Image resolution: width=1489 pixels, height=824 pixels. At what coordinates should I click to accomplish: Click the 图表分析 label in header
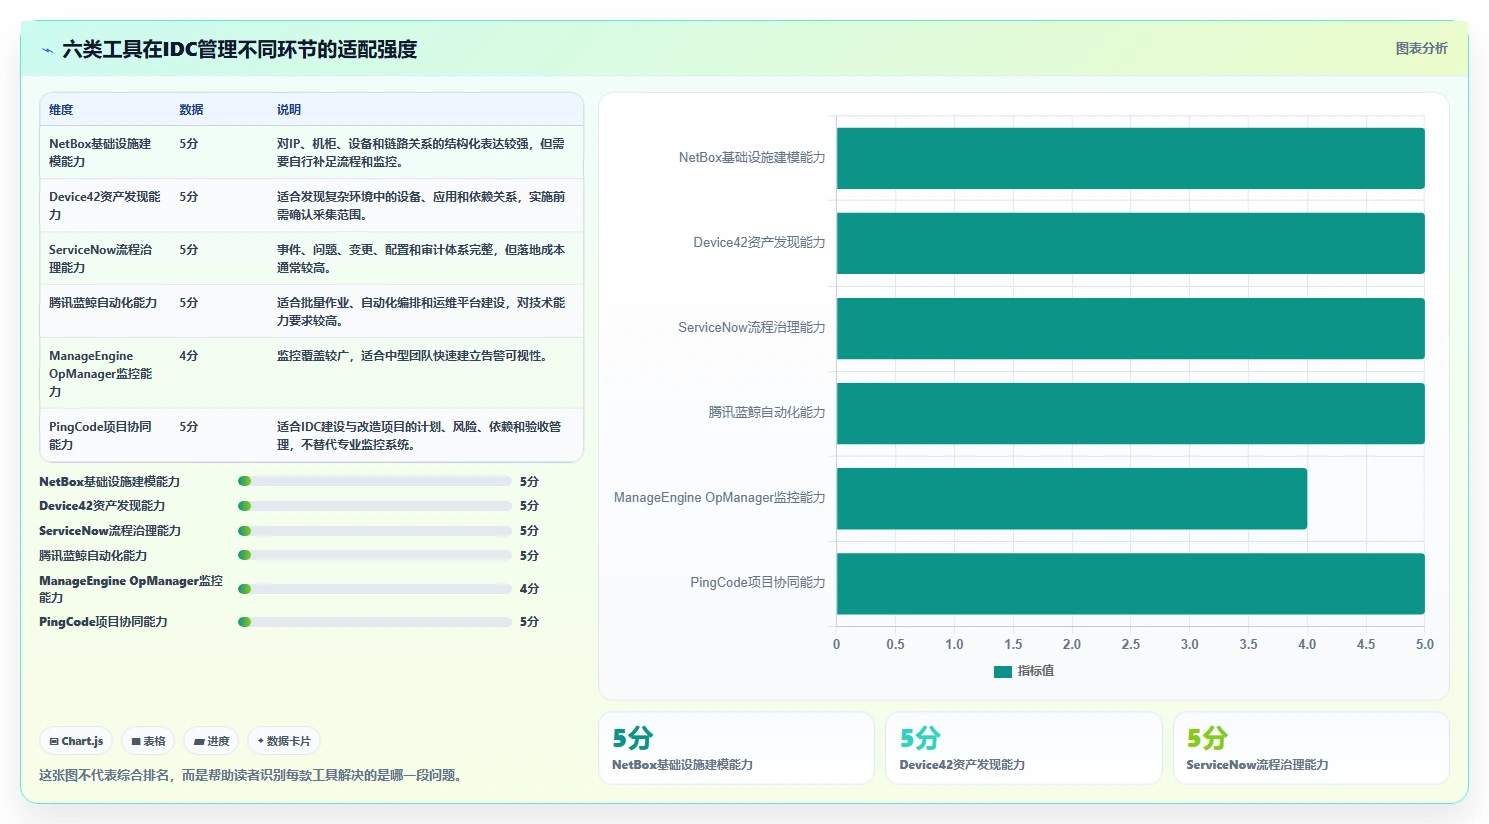[1421, 48]
